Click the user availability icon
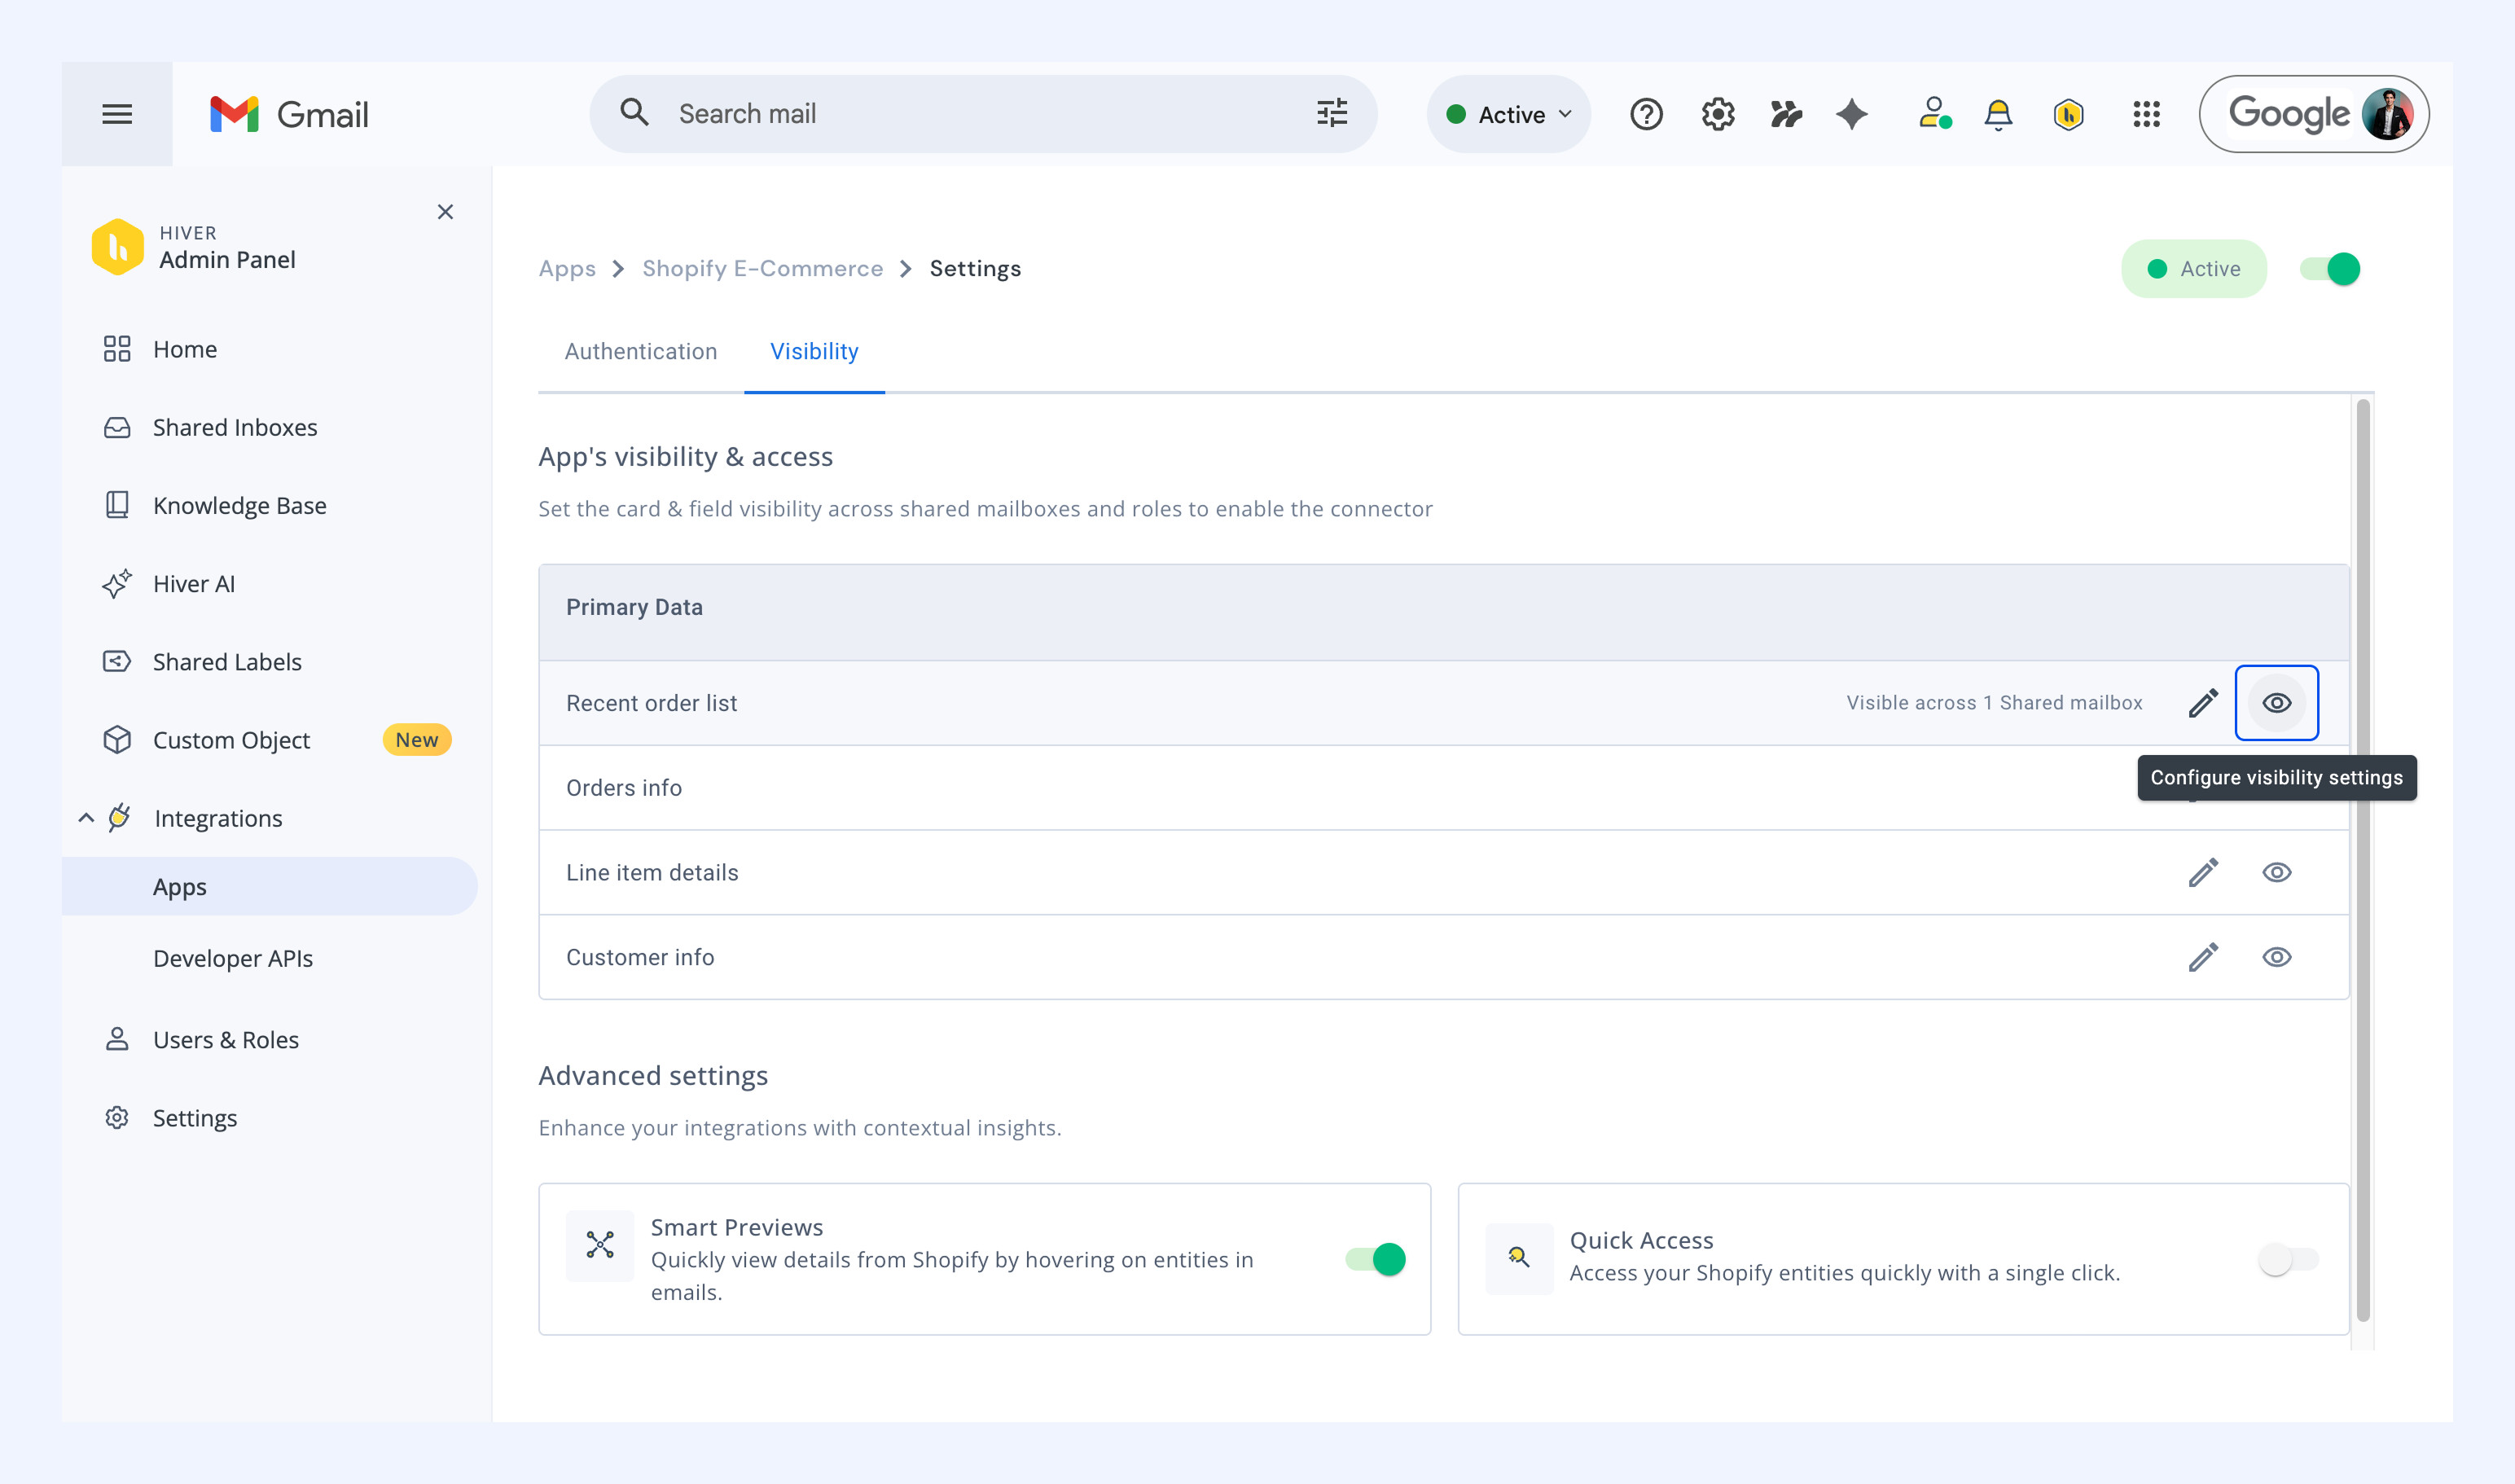The image size is (2515, 1484). tap(1934, 113)
